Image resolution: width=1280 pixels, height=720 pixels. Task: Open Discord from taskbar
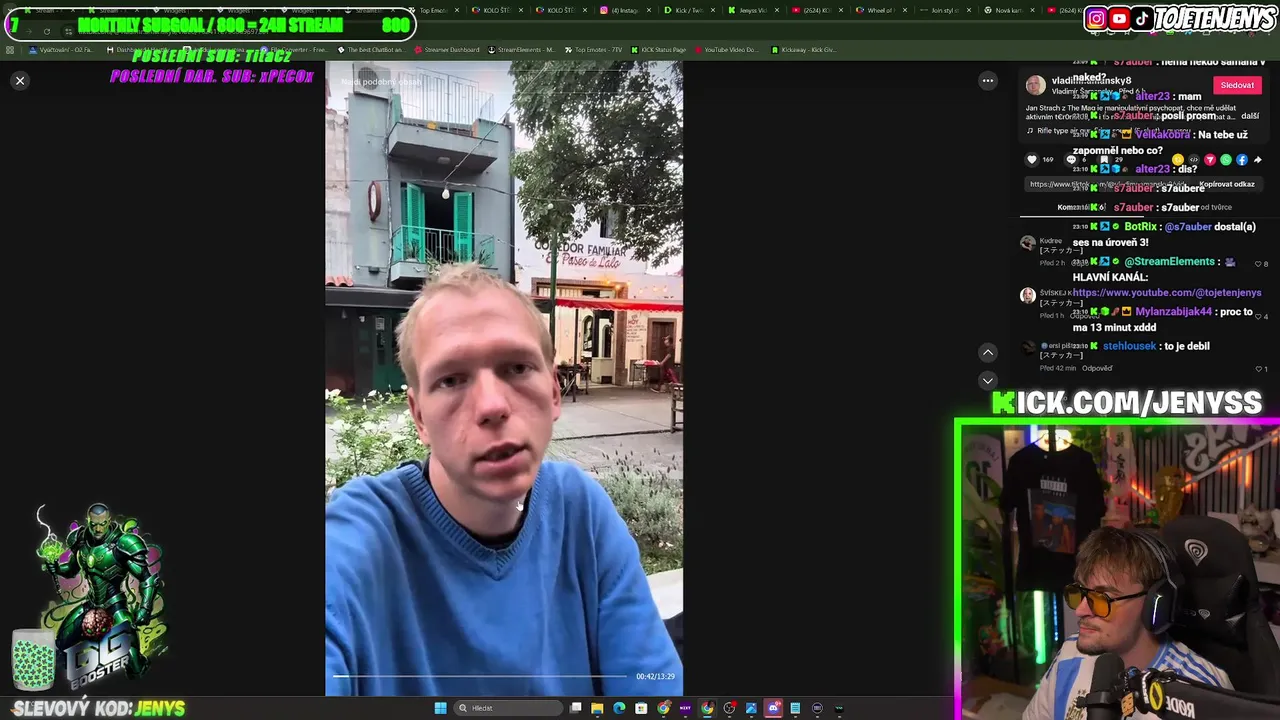coord(773,708)
